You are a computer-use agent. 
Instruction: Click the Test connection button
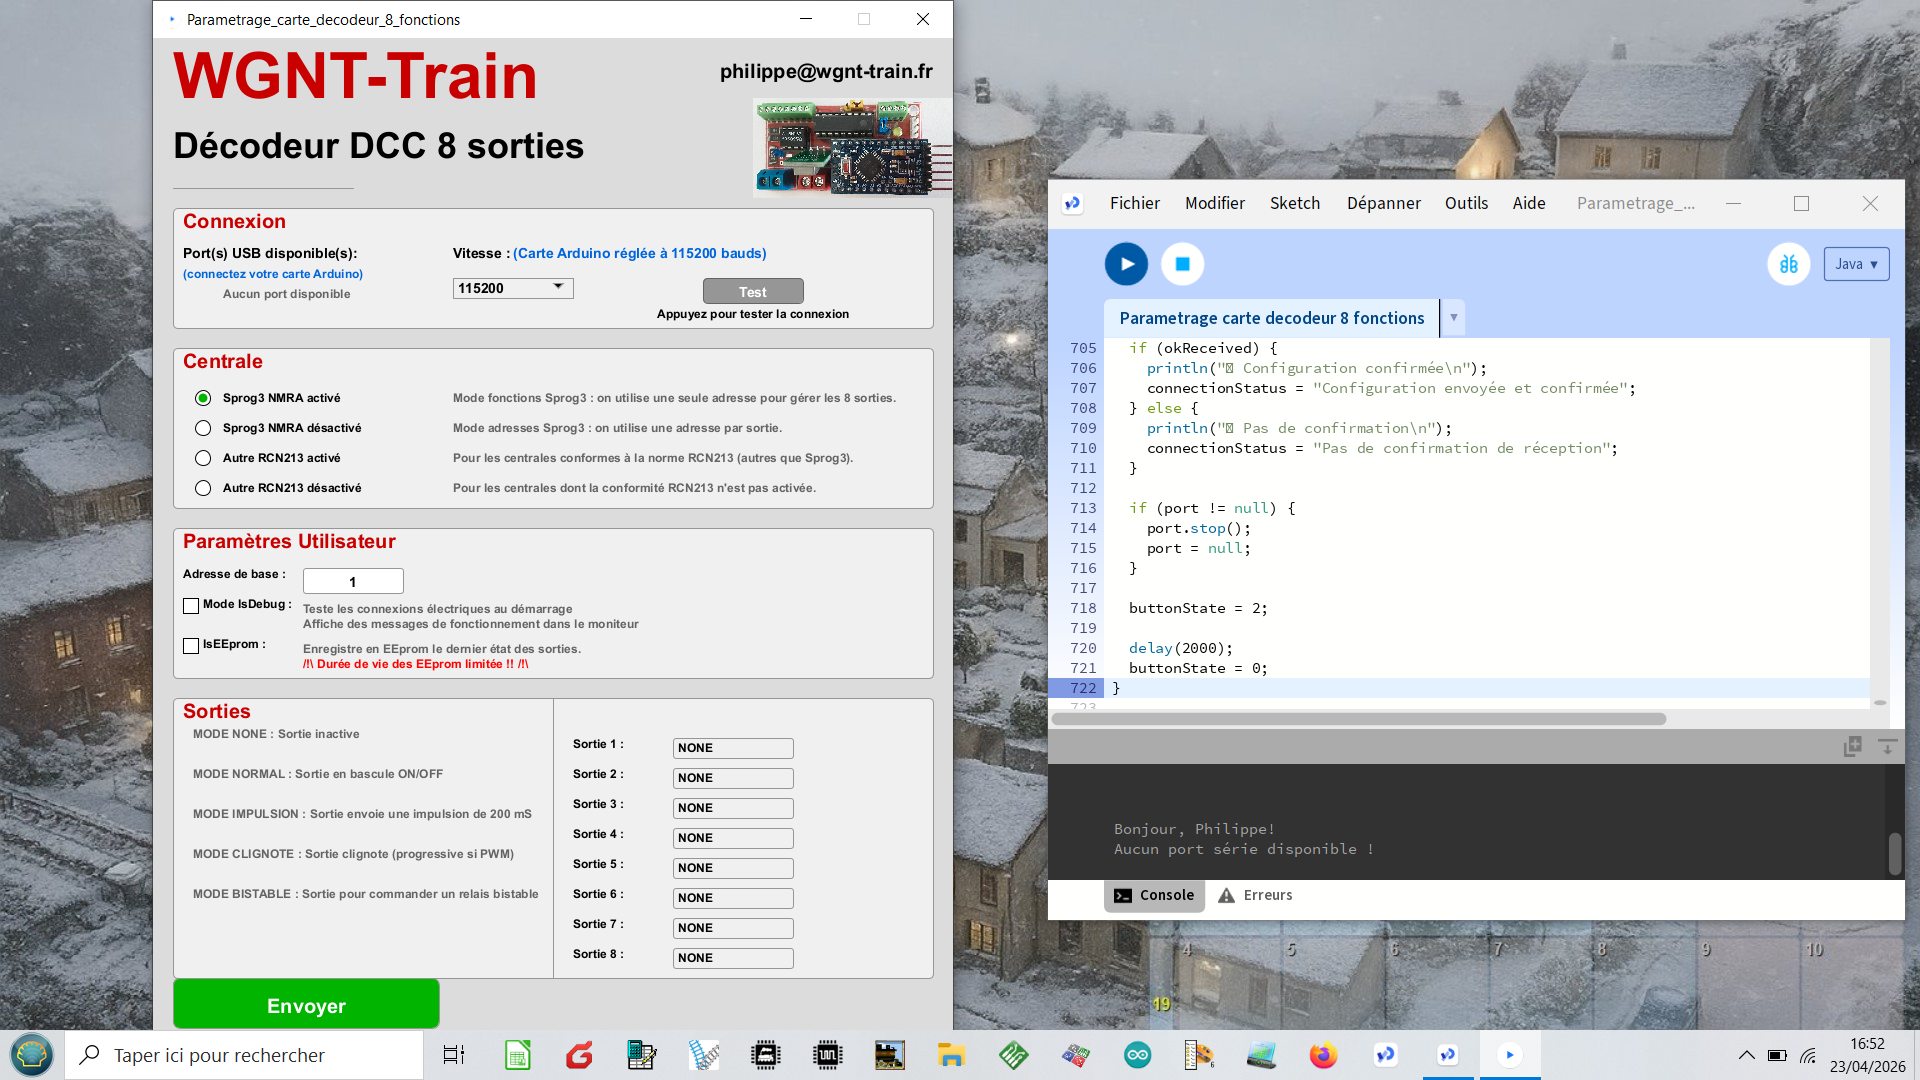coord(753,291)
